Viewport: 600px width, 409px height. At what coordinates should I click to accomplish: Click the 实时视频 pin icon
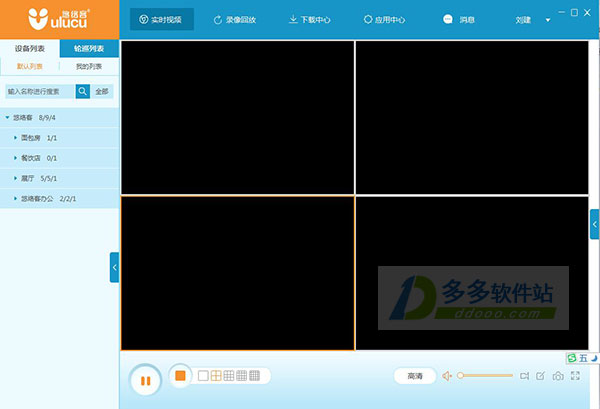click(x=143, y=20)
